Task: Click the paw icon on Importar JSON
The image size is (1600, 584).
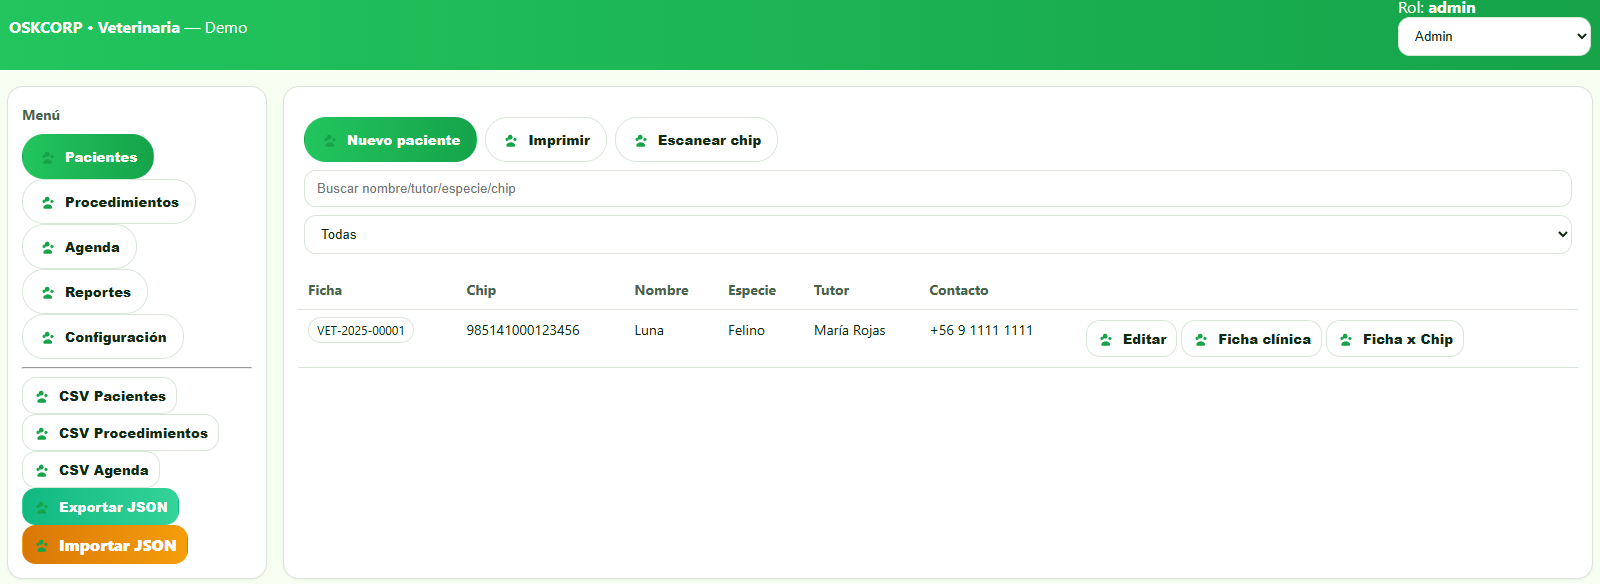Action: coord(42,546)
